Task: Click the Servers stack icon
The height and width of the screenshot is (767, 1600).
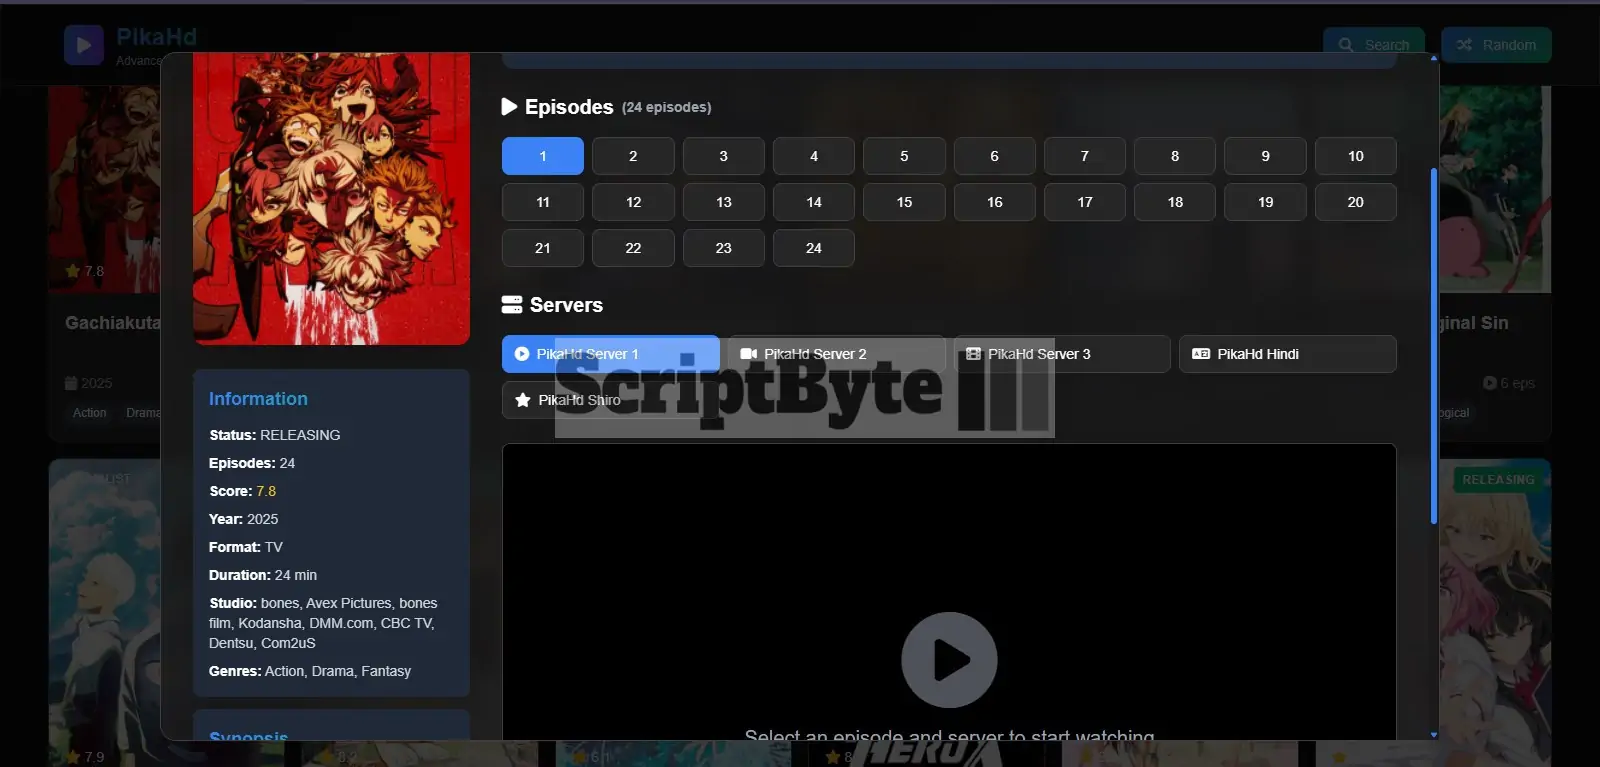Action: 512,305
